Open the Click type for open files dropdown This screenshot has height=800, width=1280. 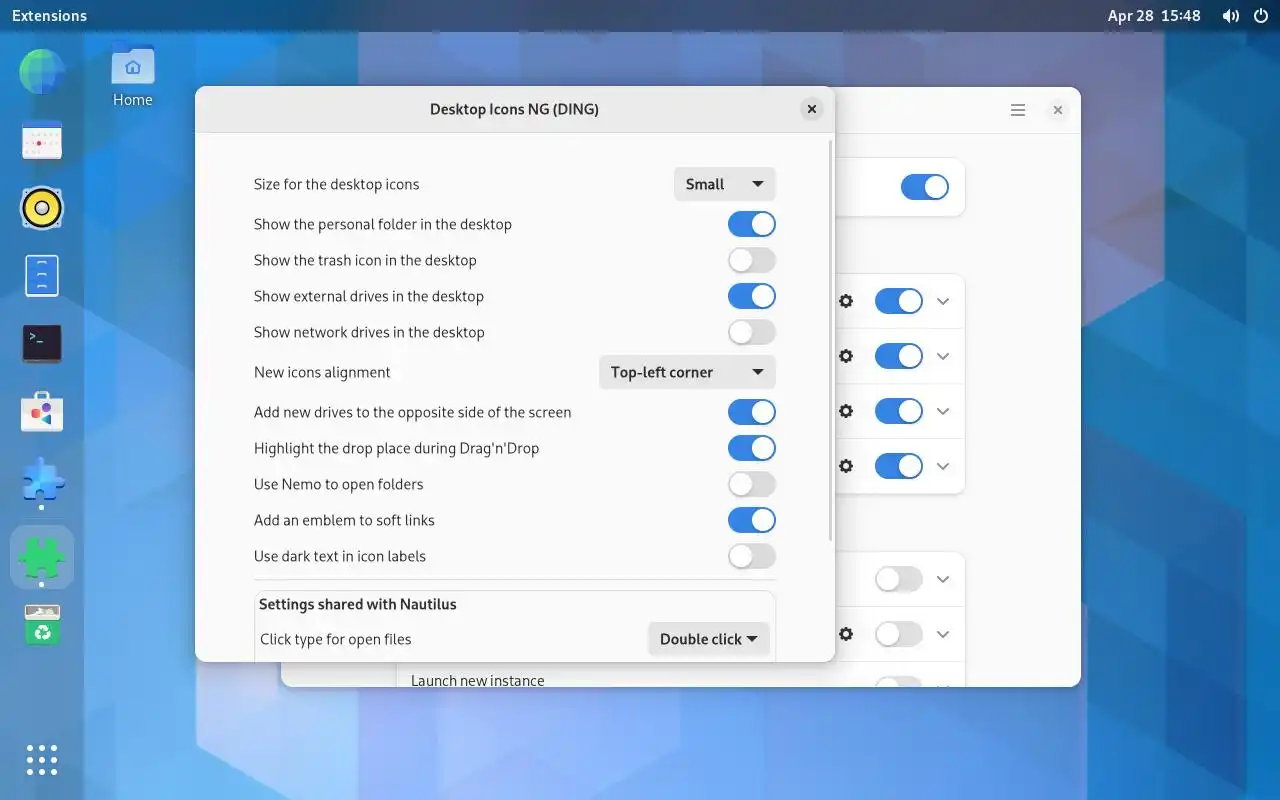(x=709, y=639)
